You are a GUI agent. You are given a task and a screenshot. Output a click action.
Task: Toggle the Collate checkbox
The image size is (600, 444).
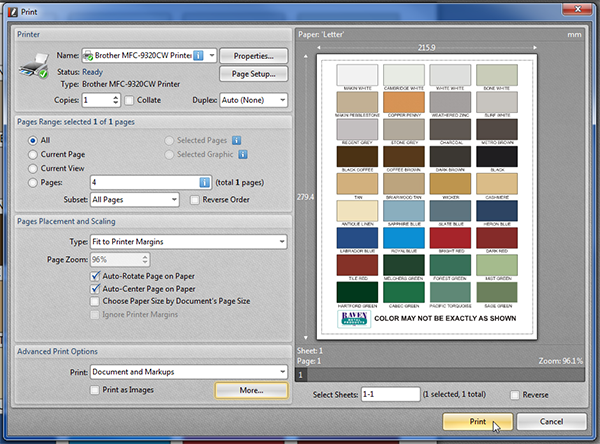pyautogui.click(x=129, y=100)
